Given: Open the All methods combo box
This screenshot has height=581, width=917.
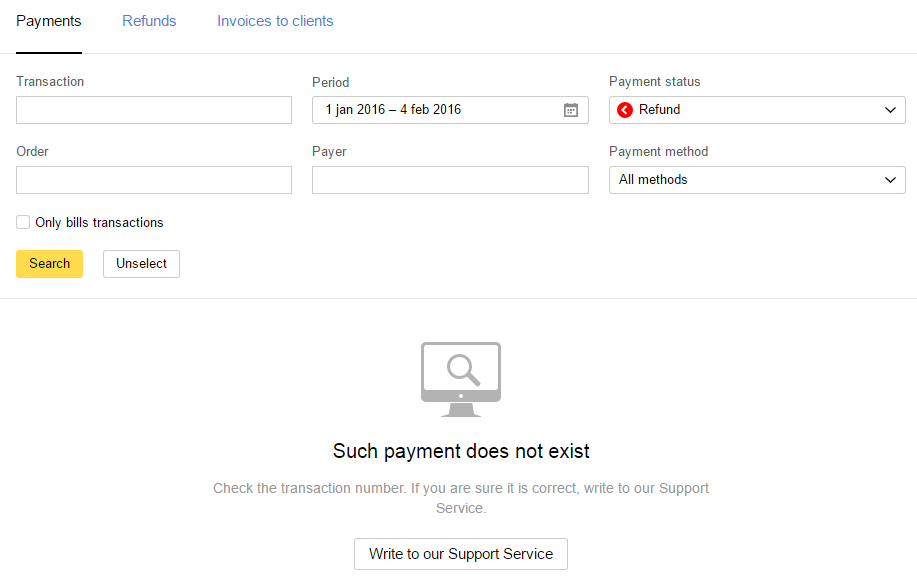Looking at the screenshot, I should [757, 180].
